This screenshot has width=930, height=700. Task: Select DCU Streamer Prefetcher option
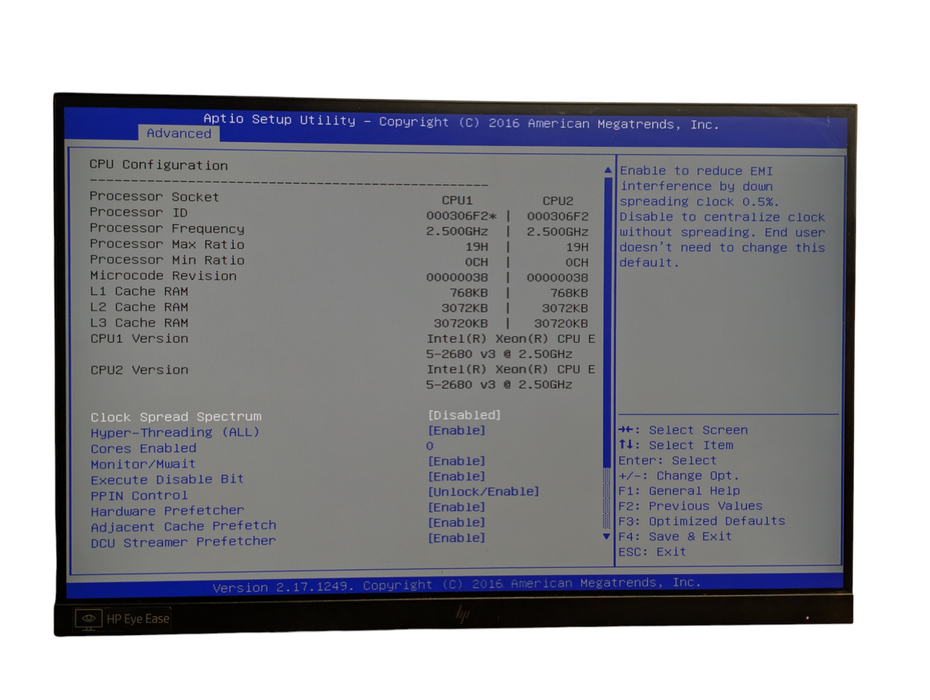183,542
